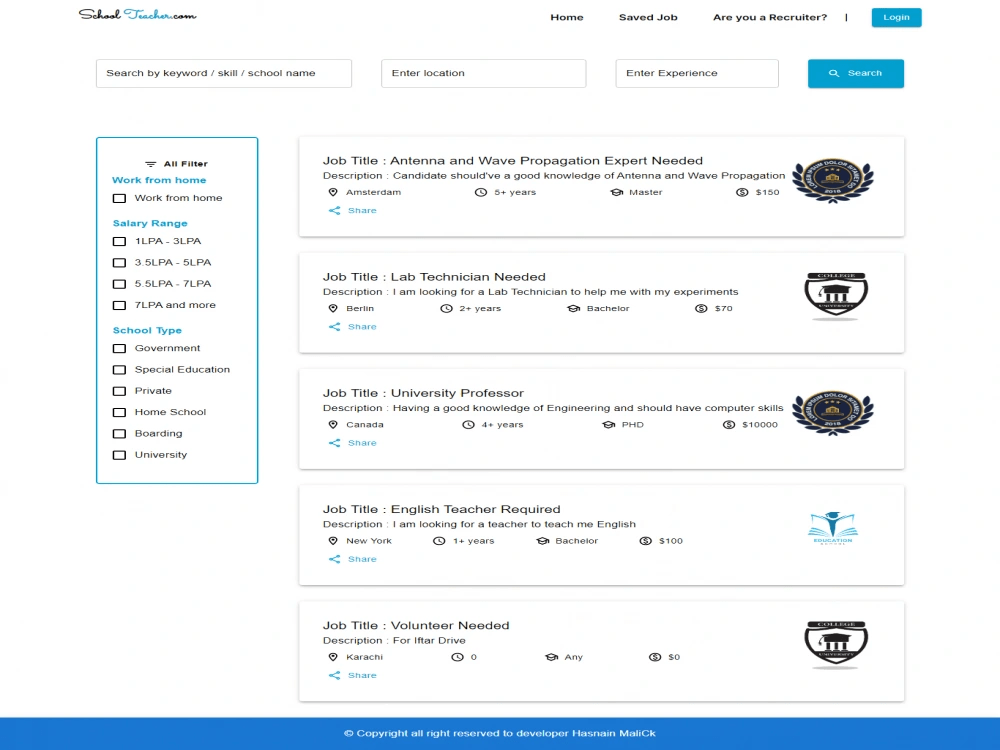Check the 1LPA - 3LPA salary range
1000x750 pixels.
pyautogui.click(x=119, y=241)
